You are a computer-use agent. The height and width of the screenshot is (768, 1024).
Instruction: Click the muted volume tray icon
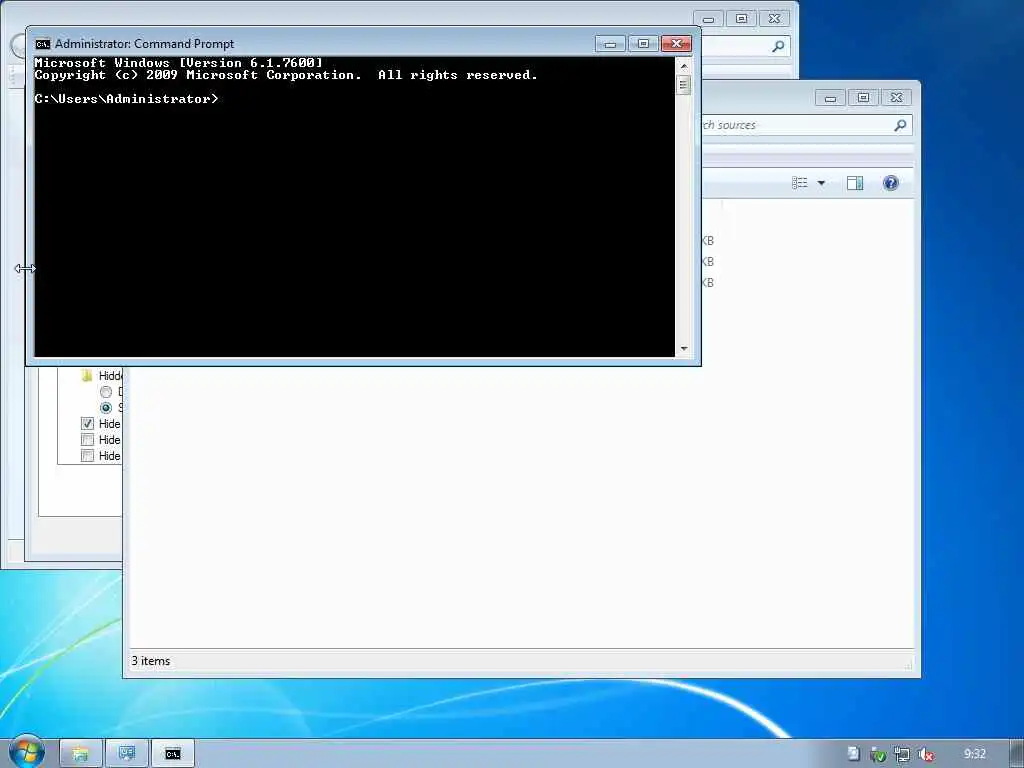click(x=925, y=754)
